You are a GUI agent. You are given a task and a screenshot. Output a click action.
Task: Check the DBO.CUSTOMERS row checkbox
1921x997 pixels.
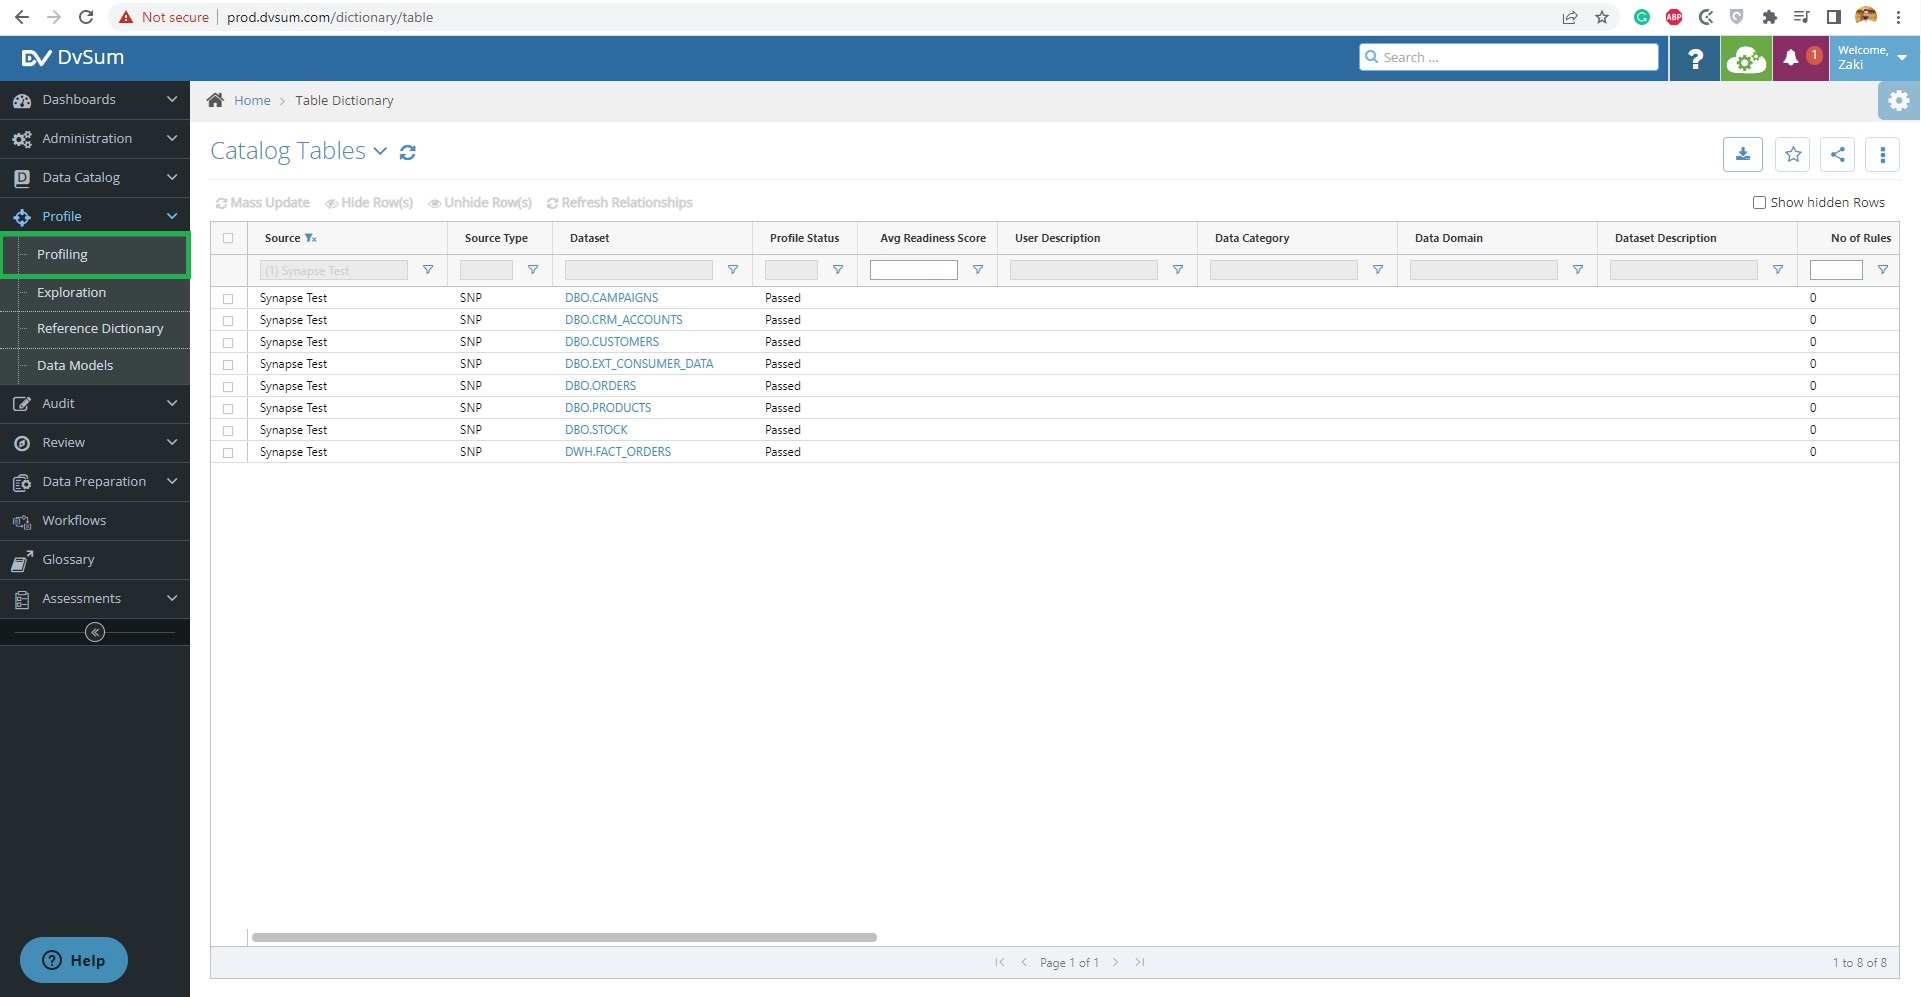tap(228, 342)
